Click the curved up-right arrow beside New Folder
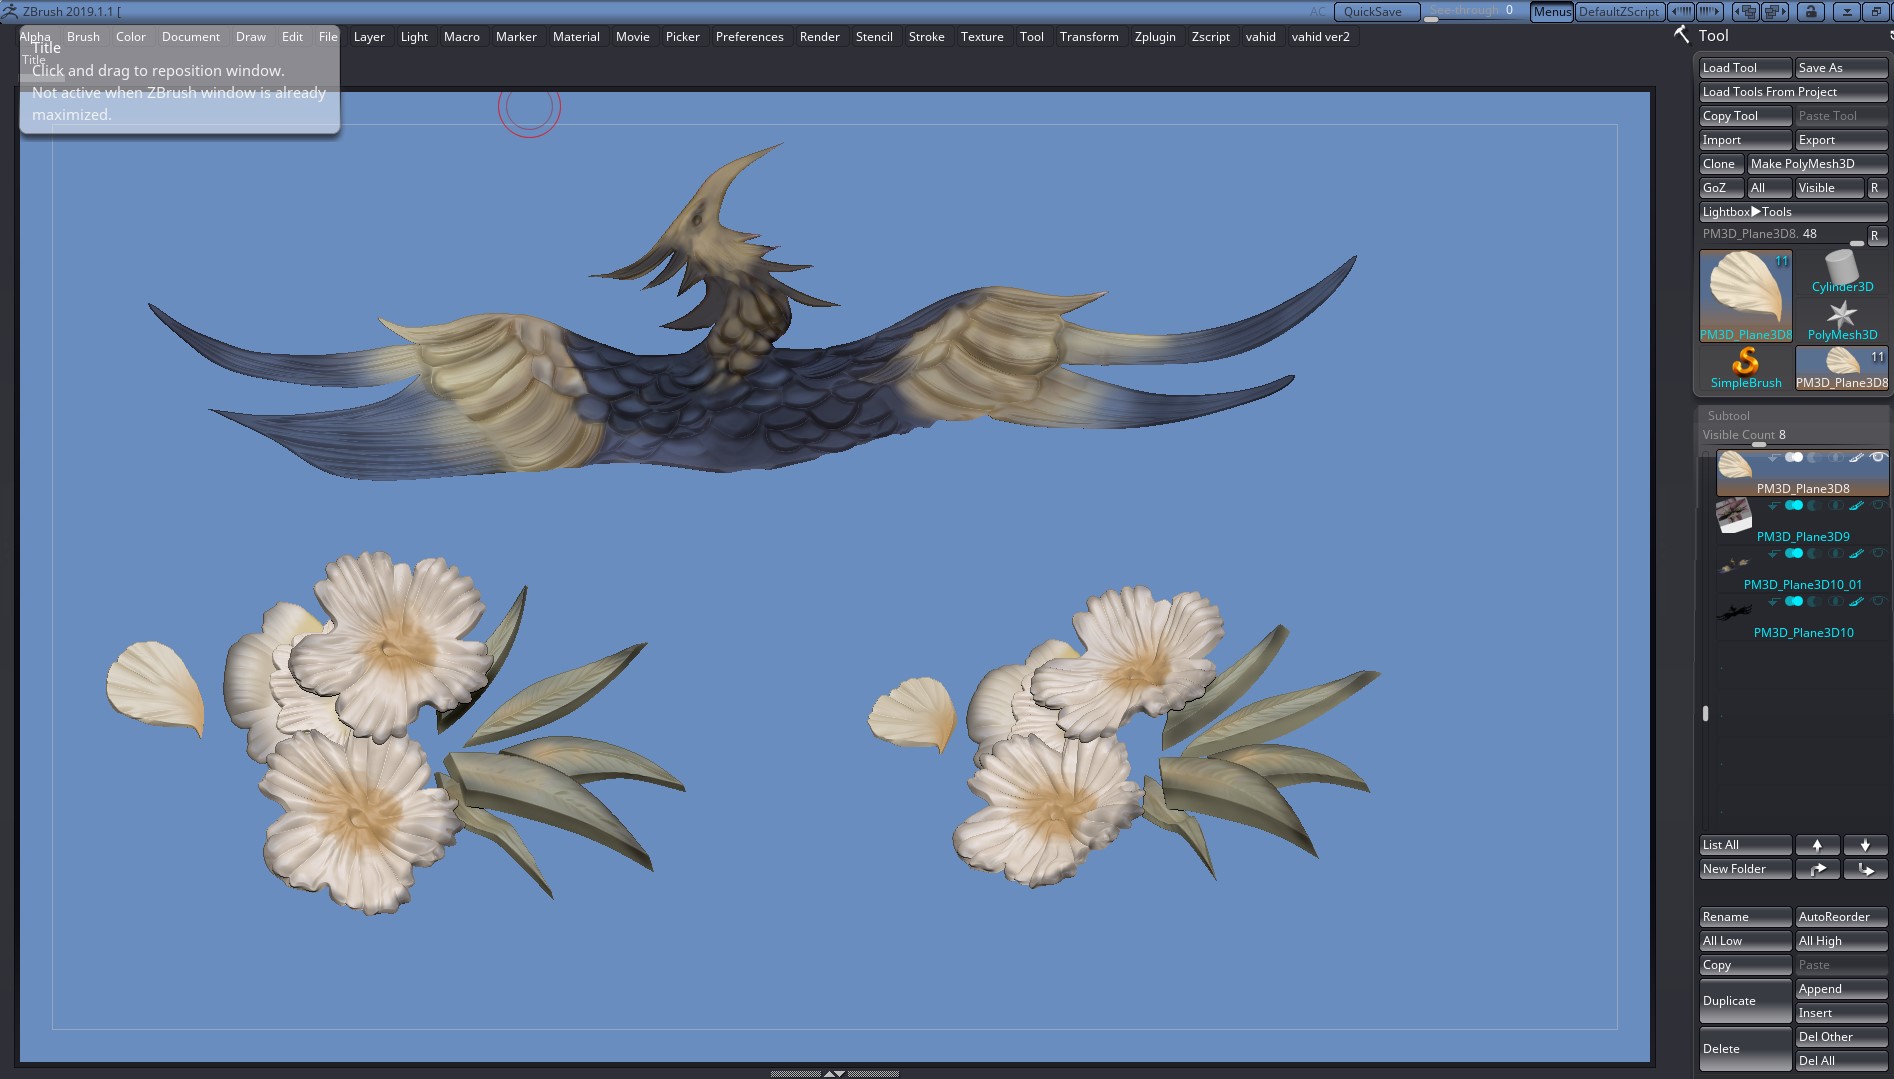Screen dimensions: 1894x1079 [x=1817, y=869]
